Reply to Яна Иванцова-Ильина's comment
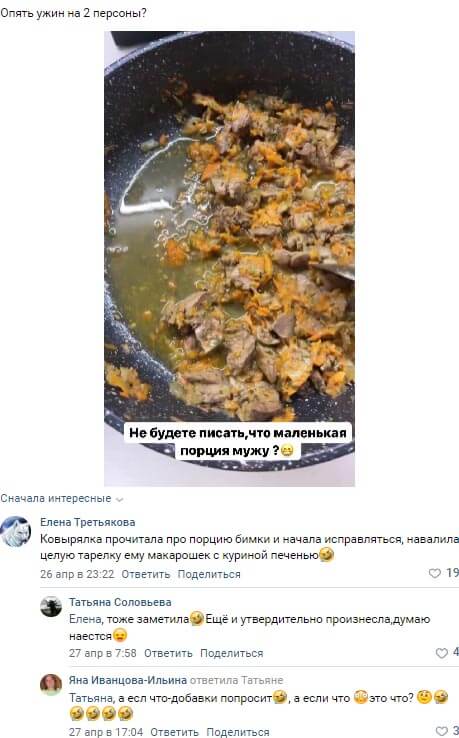 point(174,732)
